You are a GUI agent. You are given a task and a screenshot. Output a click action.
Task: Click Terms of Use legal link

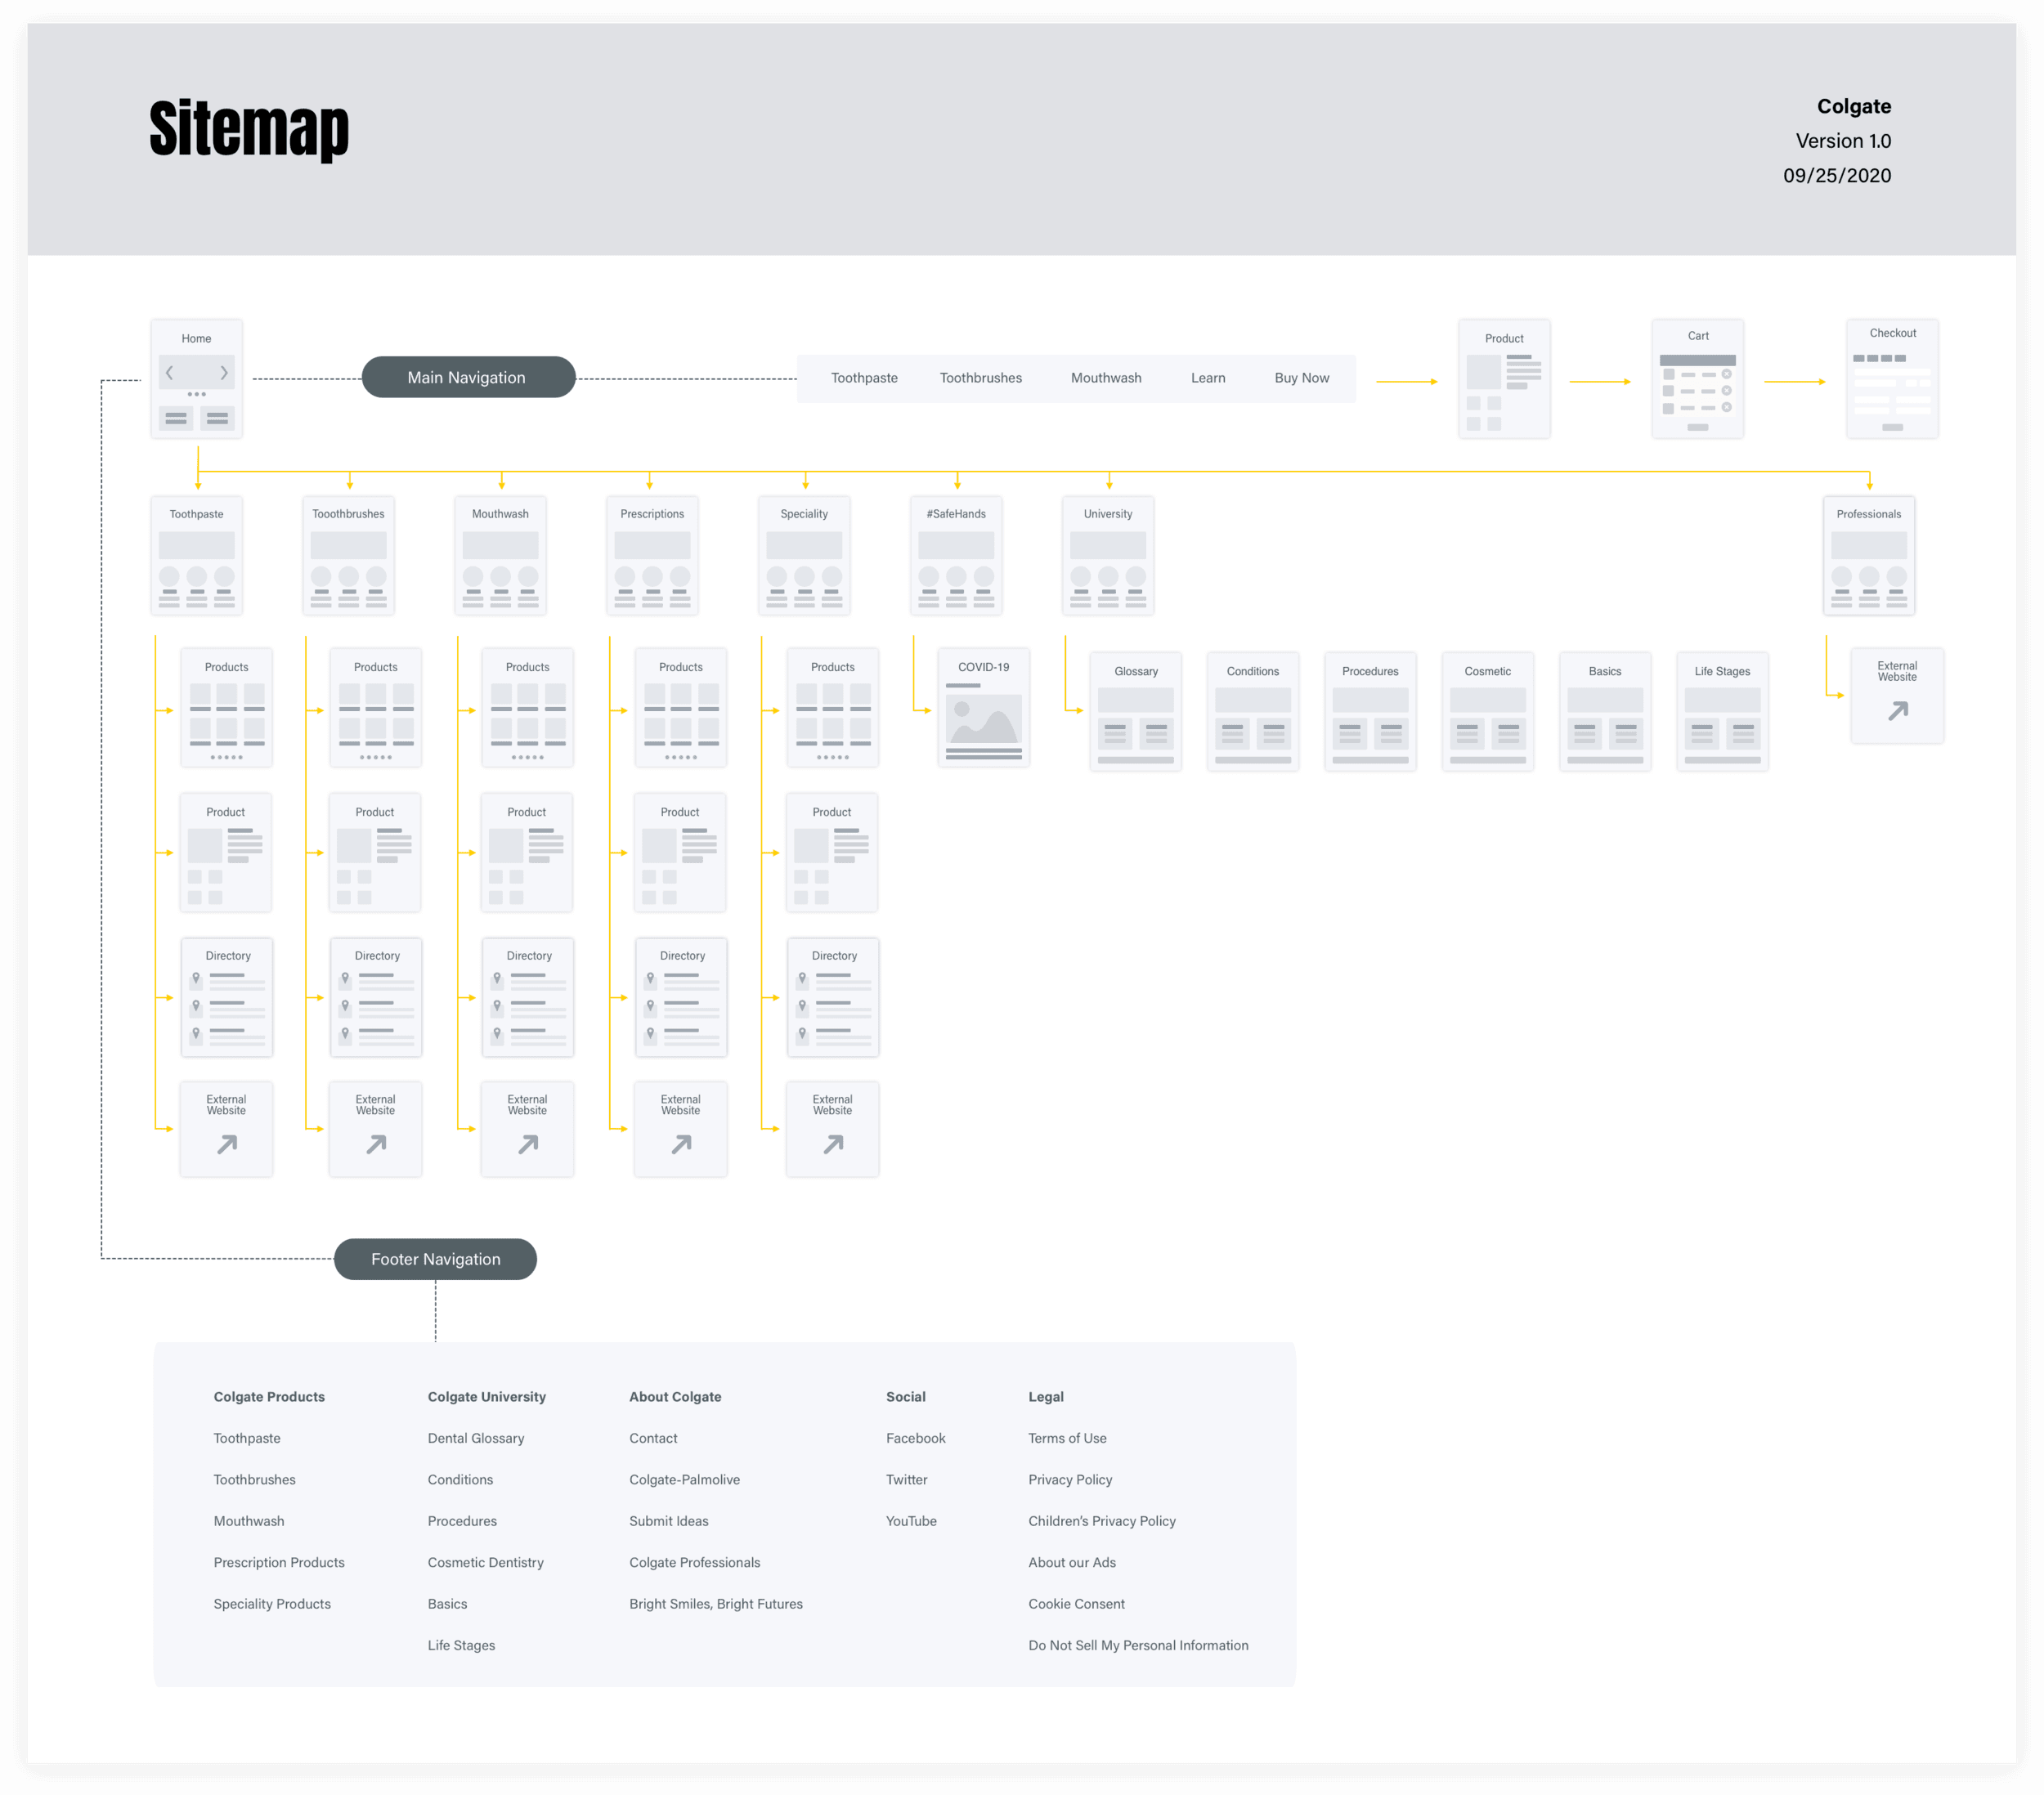pos(1068,1438)
